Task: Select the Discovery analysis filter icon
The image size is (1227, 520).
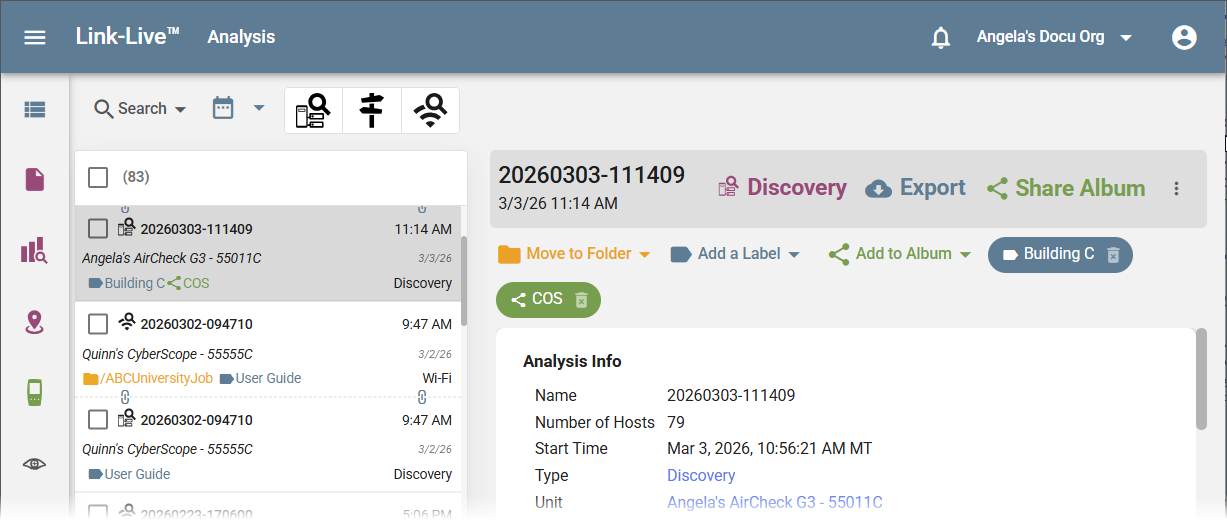Action: coord(313,110)
